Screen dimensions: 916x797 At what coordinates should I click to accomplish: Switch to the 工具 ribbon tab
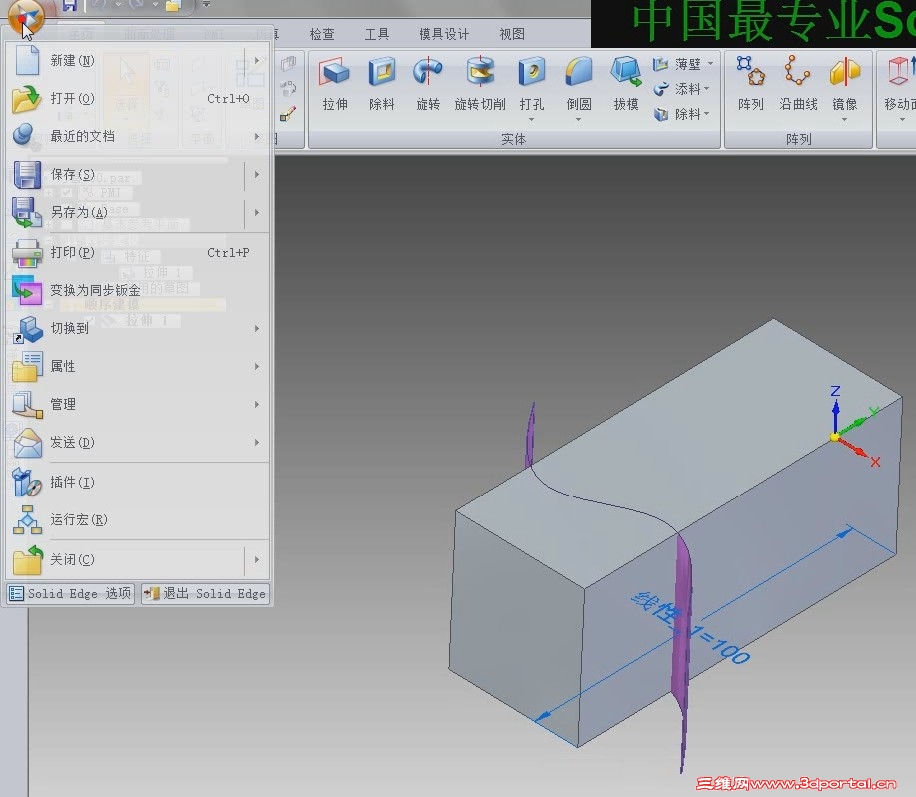point(377,34)
